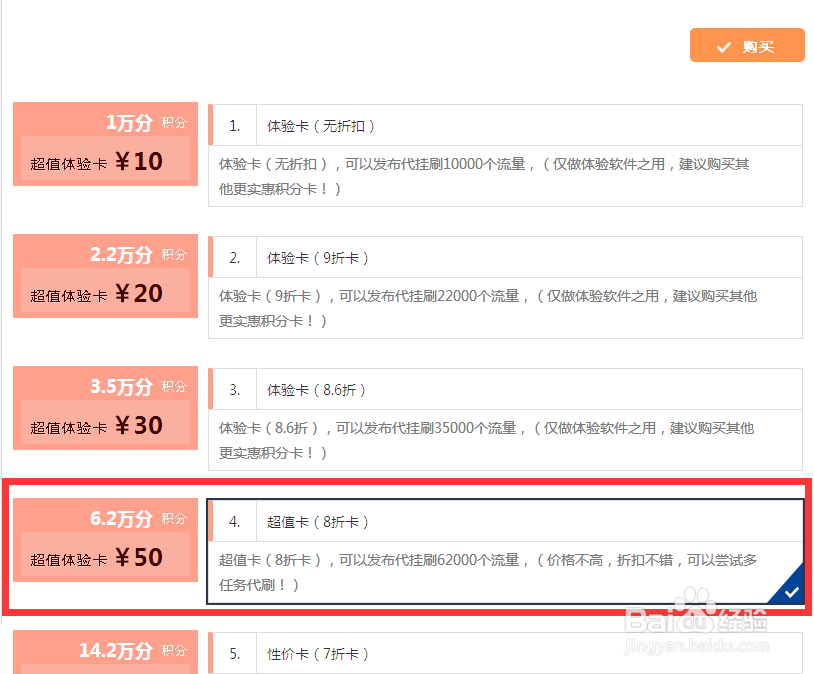Select the 14.2万分 积分 card
The width and height of the screenshot is (814, 674).
[x=105, y=652]
